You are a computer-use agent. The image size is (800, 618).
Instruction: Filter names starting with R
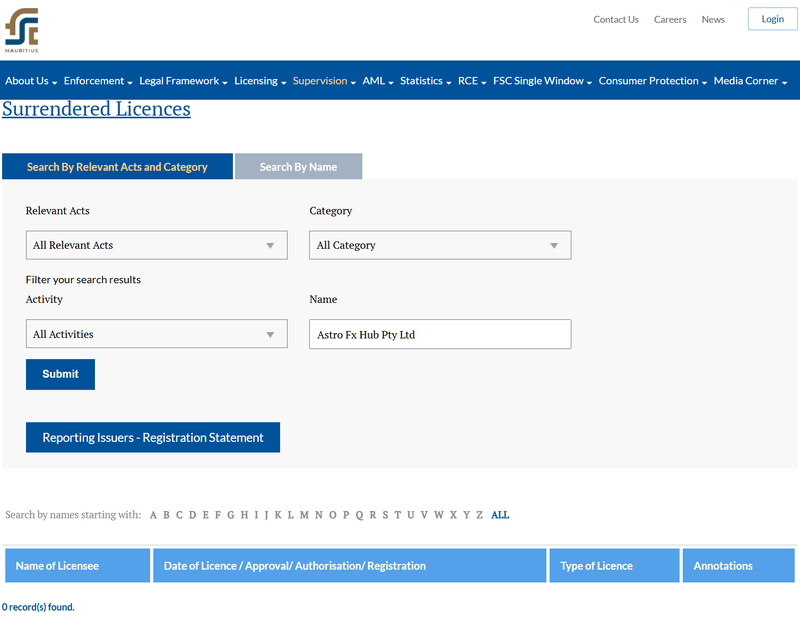[x=373, y=515]
